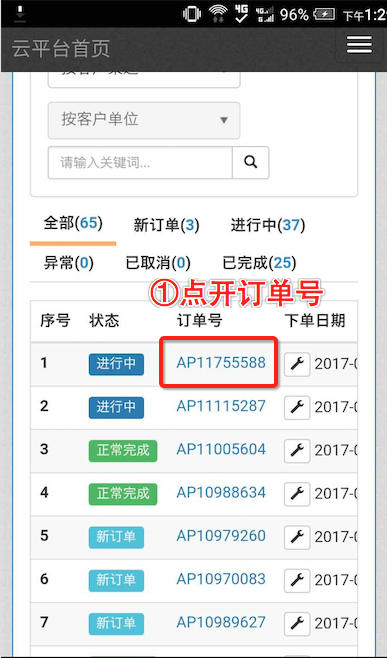Click the 状态 column header
This screenshot has width=387, height=658.
click(x=104, y=321)
